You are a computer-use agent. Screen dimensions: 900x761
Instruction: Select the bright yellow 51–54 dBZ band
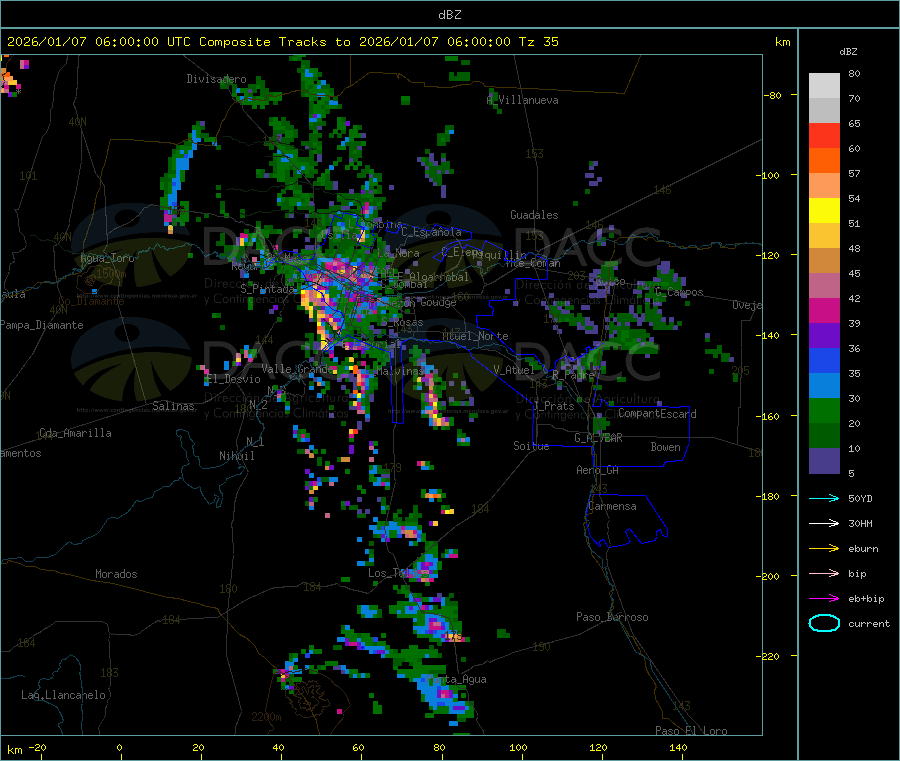[824, 211]
